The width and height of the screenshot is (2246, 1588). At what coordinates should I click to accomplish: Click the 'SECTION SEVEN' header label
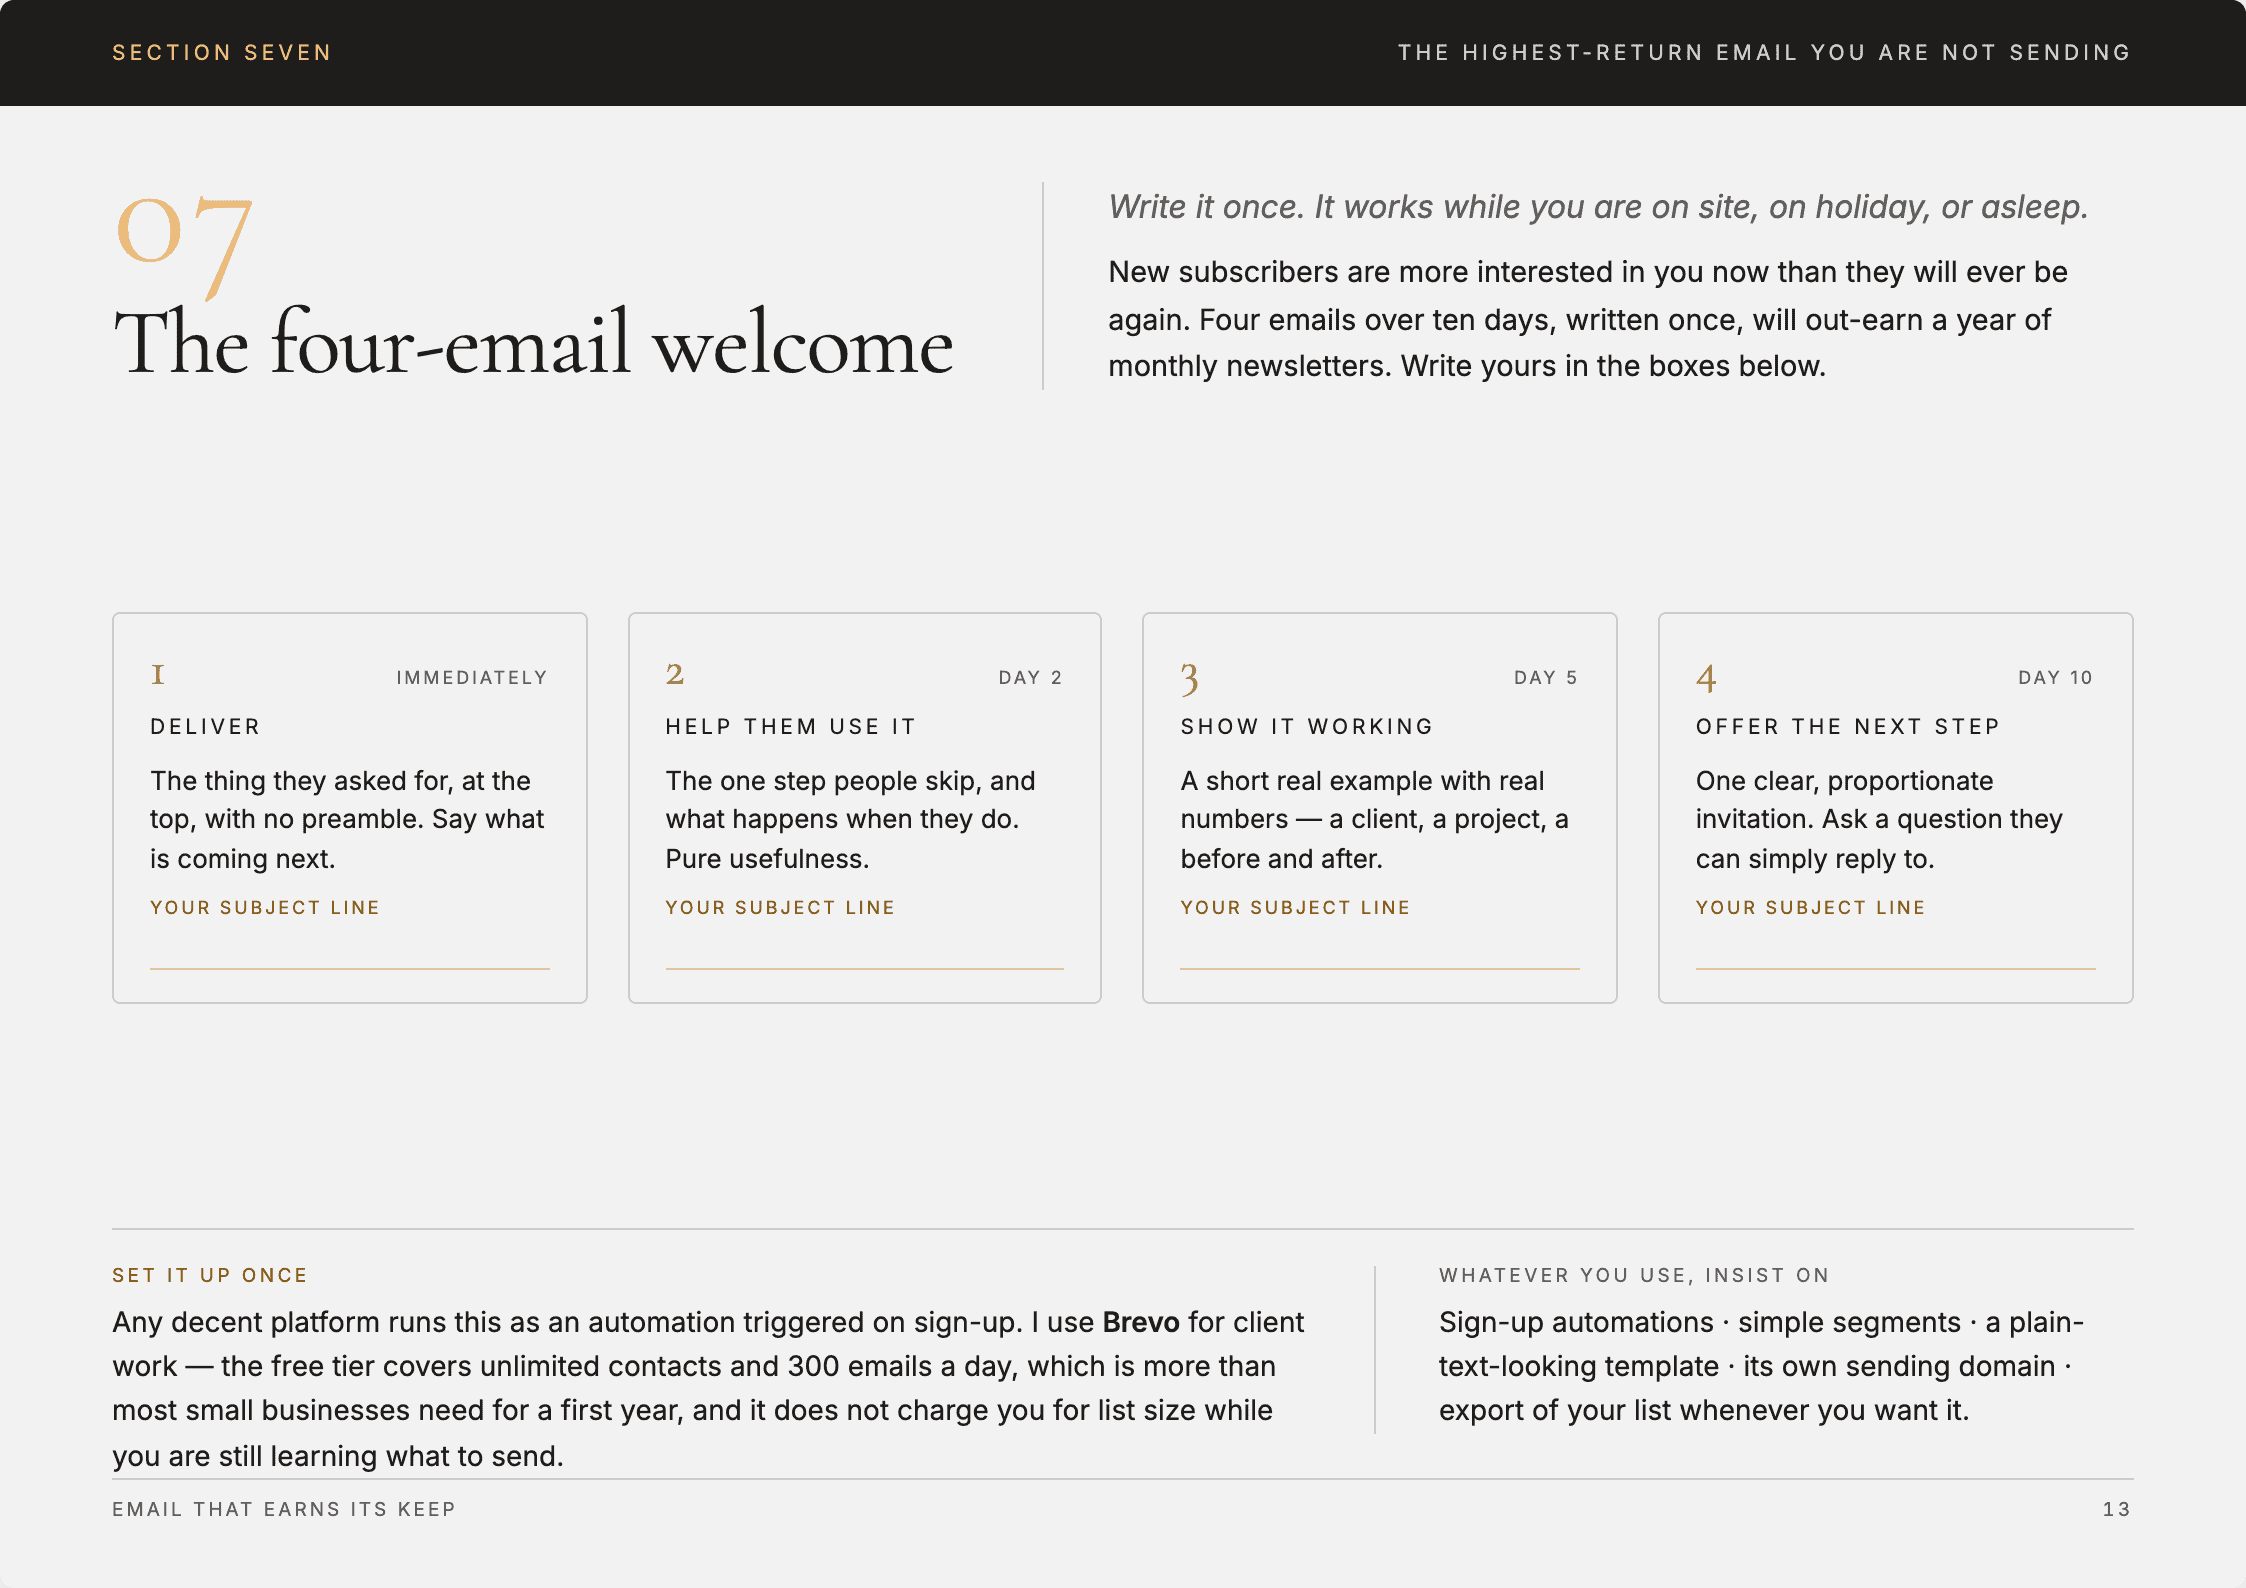(x=221, y=52)
